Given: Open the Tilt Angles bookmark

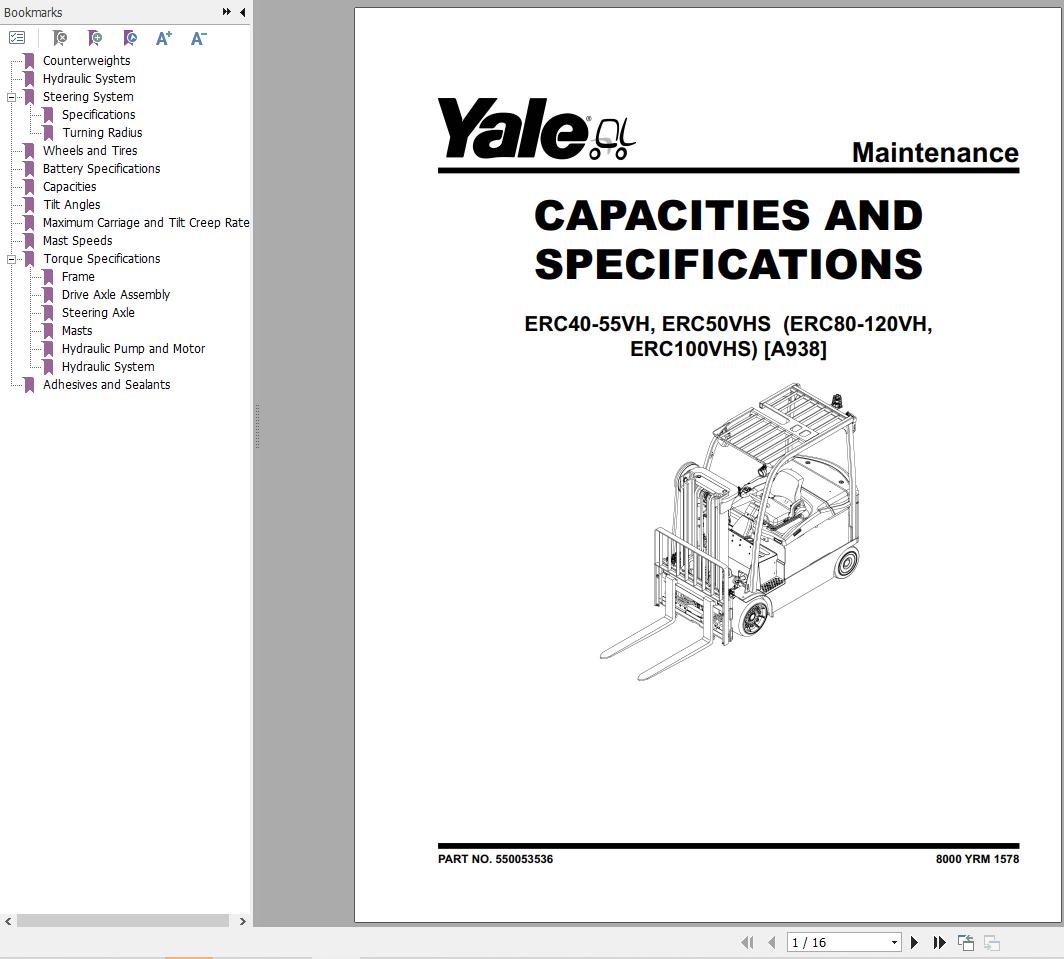Looking at the screenshot, I should click(x=71, y=204).
